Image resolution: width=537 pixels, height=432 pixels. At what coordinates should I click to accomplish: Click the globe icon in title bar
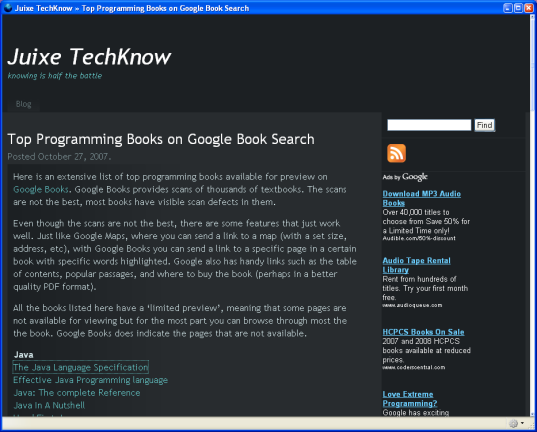point(8,8)
